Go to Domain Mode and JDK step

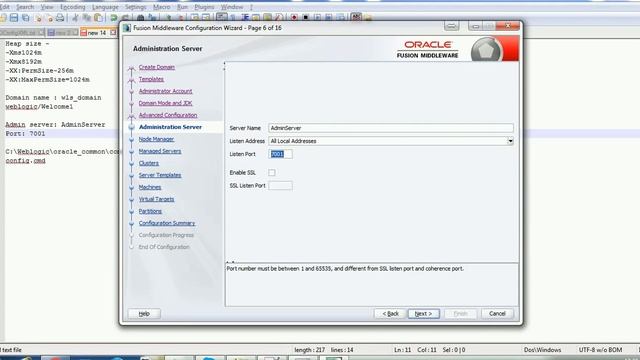165,103
